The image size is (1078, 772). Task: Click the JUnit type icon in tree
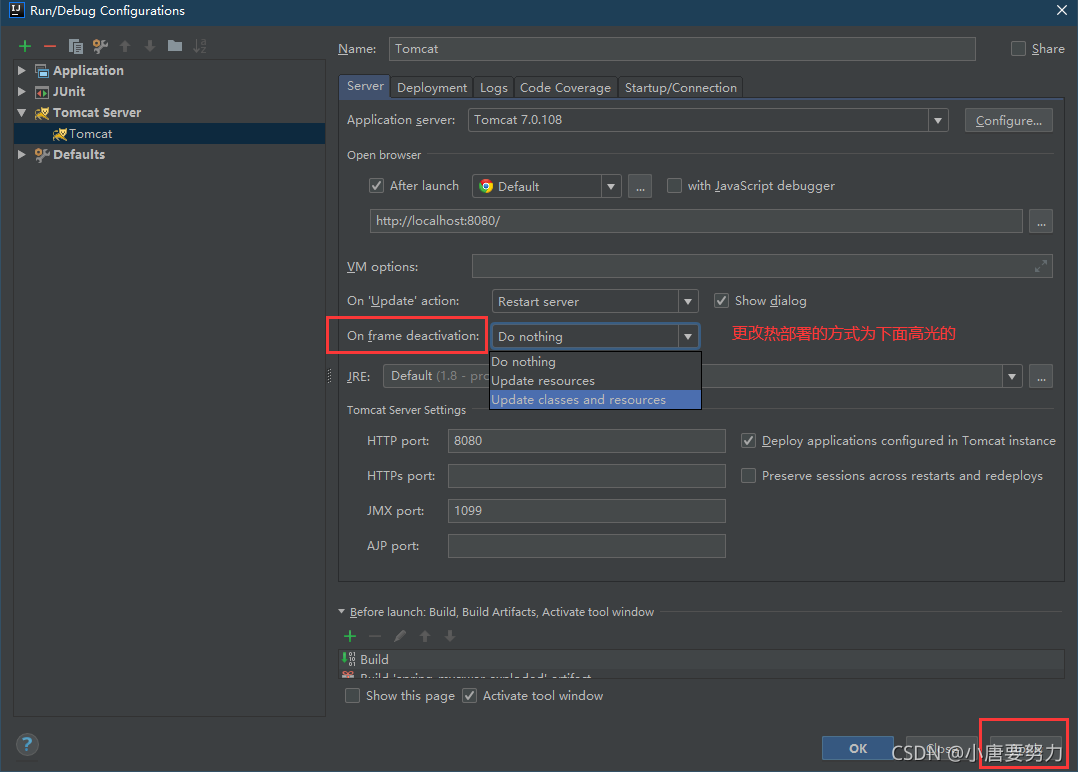point(42,91)
